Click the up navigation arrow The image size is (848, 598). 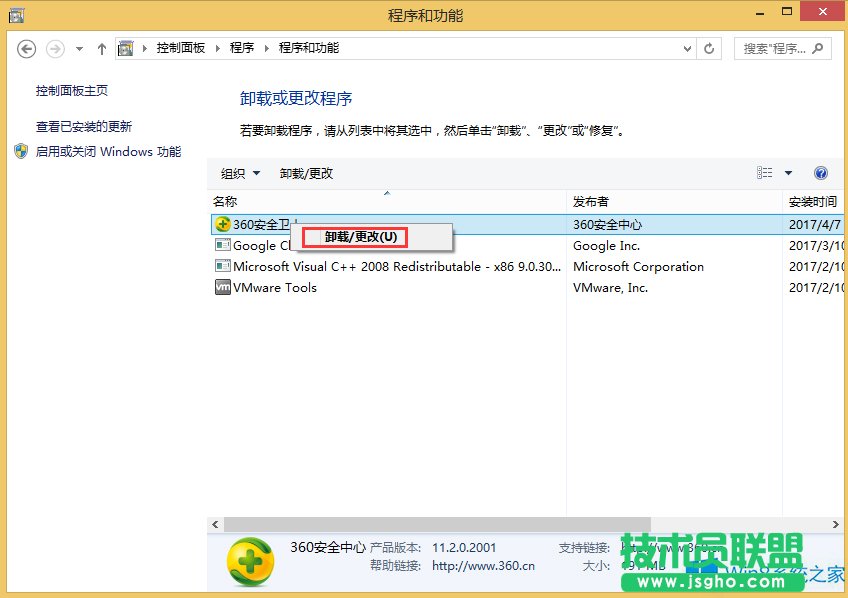102,47
